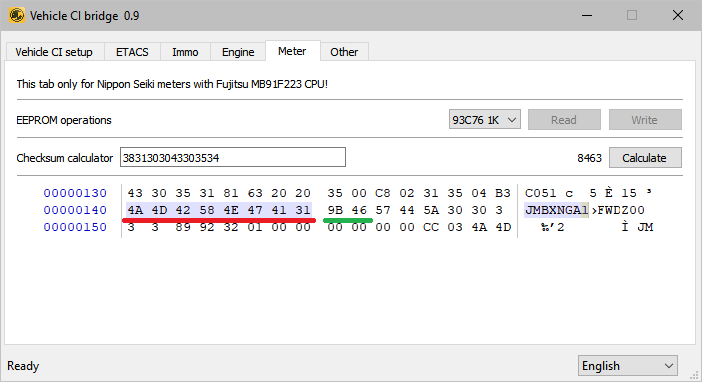
Task: Open the English language dropdown
Action: coord(628,366)
